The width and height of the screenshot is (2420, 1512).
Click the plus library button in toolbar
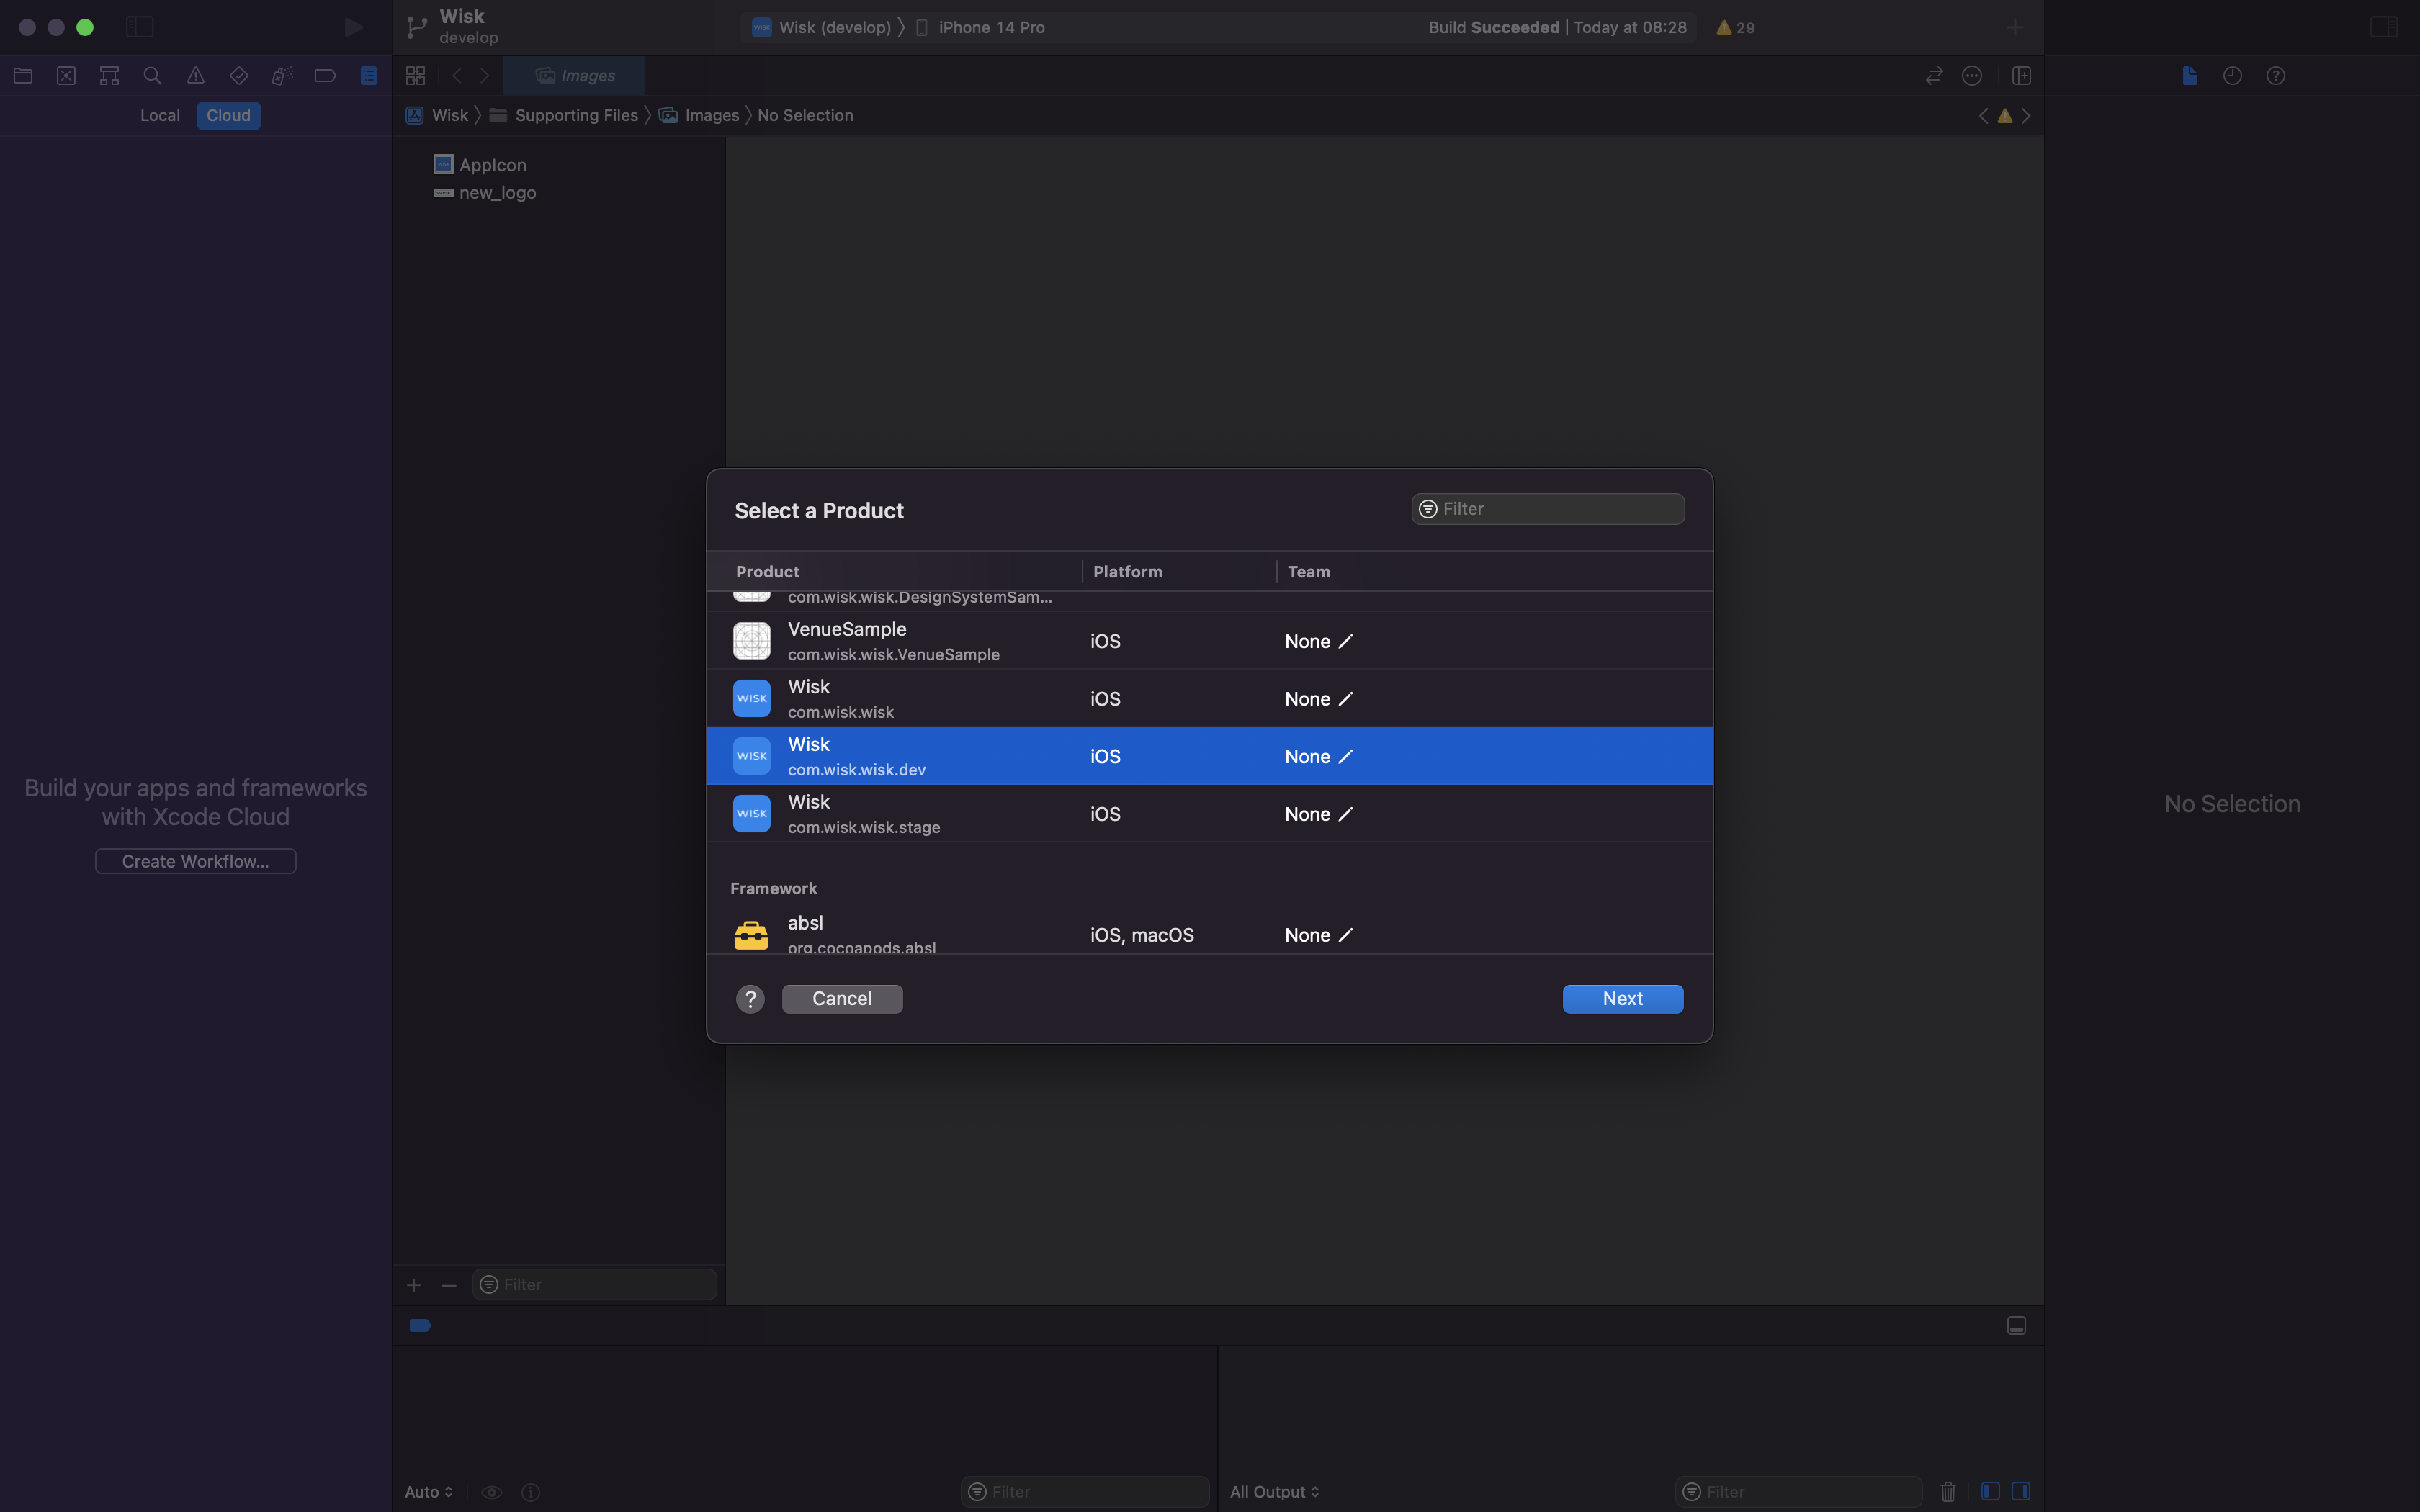click(x=2015, y=27)
